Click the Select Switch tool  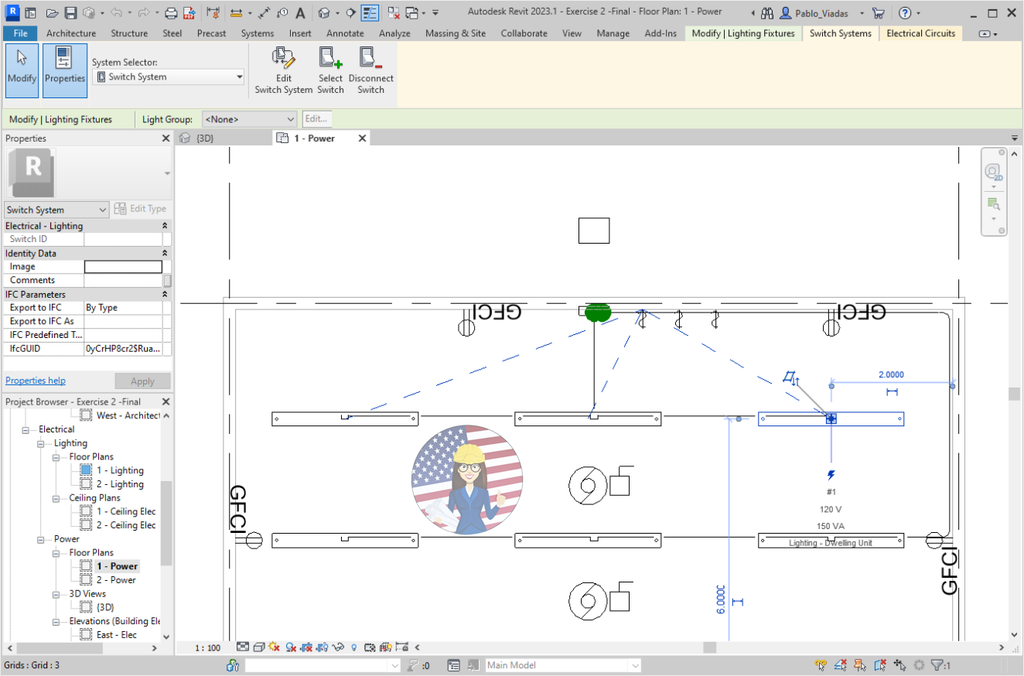(x=330, y=71)
